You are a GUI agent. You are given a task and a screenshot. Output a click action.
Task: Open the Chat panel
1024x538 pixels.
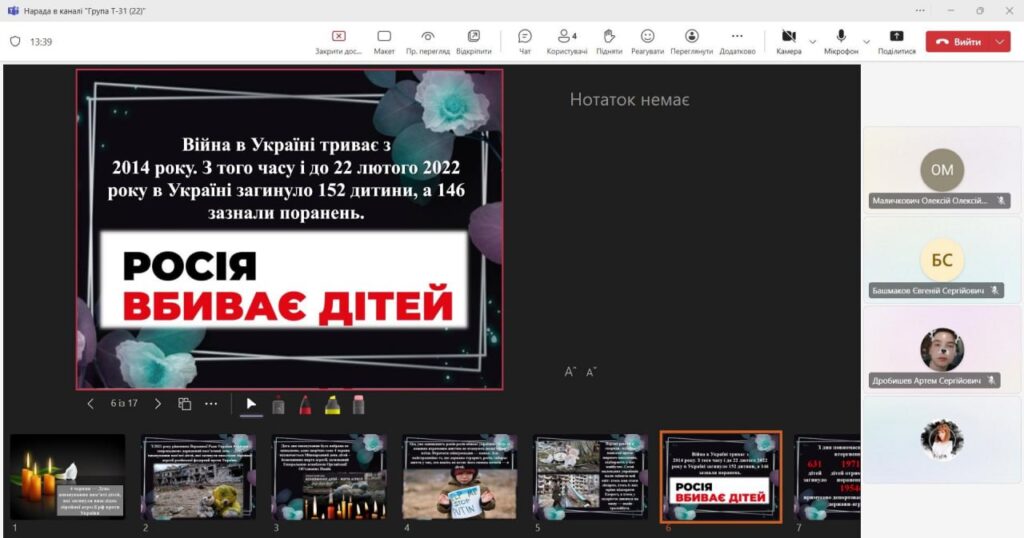pyautogui.click(x=524, y=41)
